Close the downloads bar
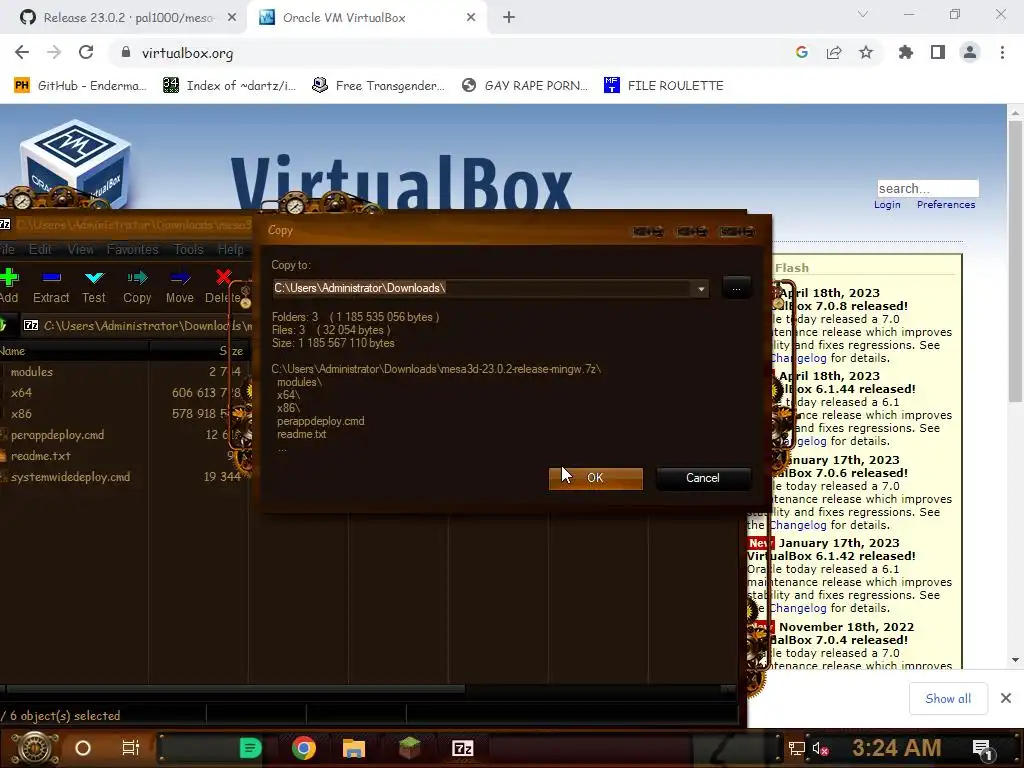Viewport: 1024px width, 768px height. tap(1006, 699)
